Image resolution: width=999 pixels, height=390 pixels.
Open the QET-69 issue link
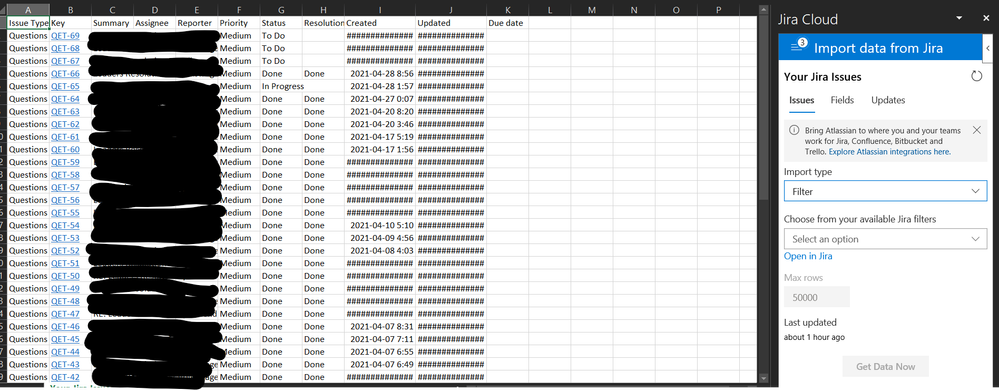click(65, 36)
